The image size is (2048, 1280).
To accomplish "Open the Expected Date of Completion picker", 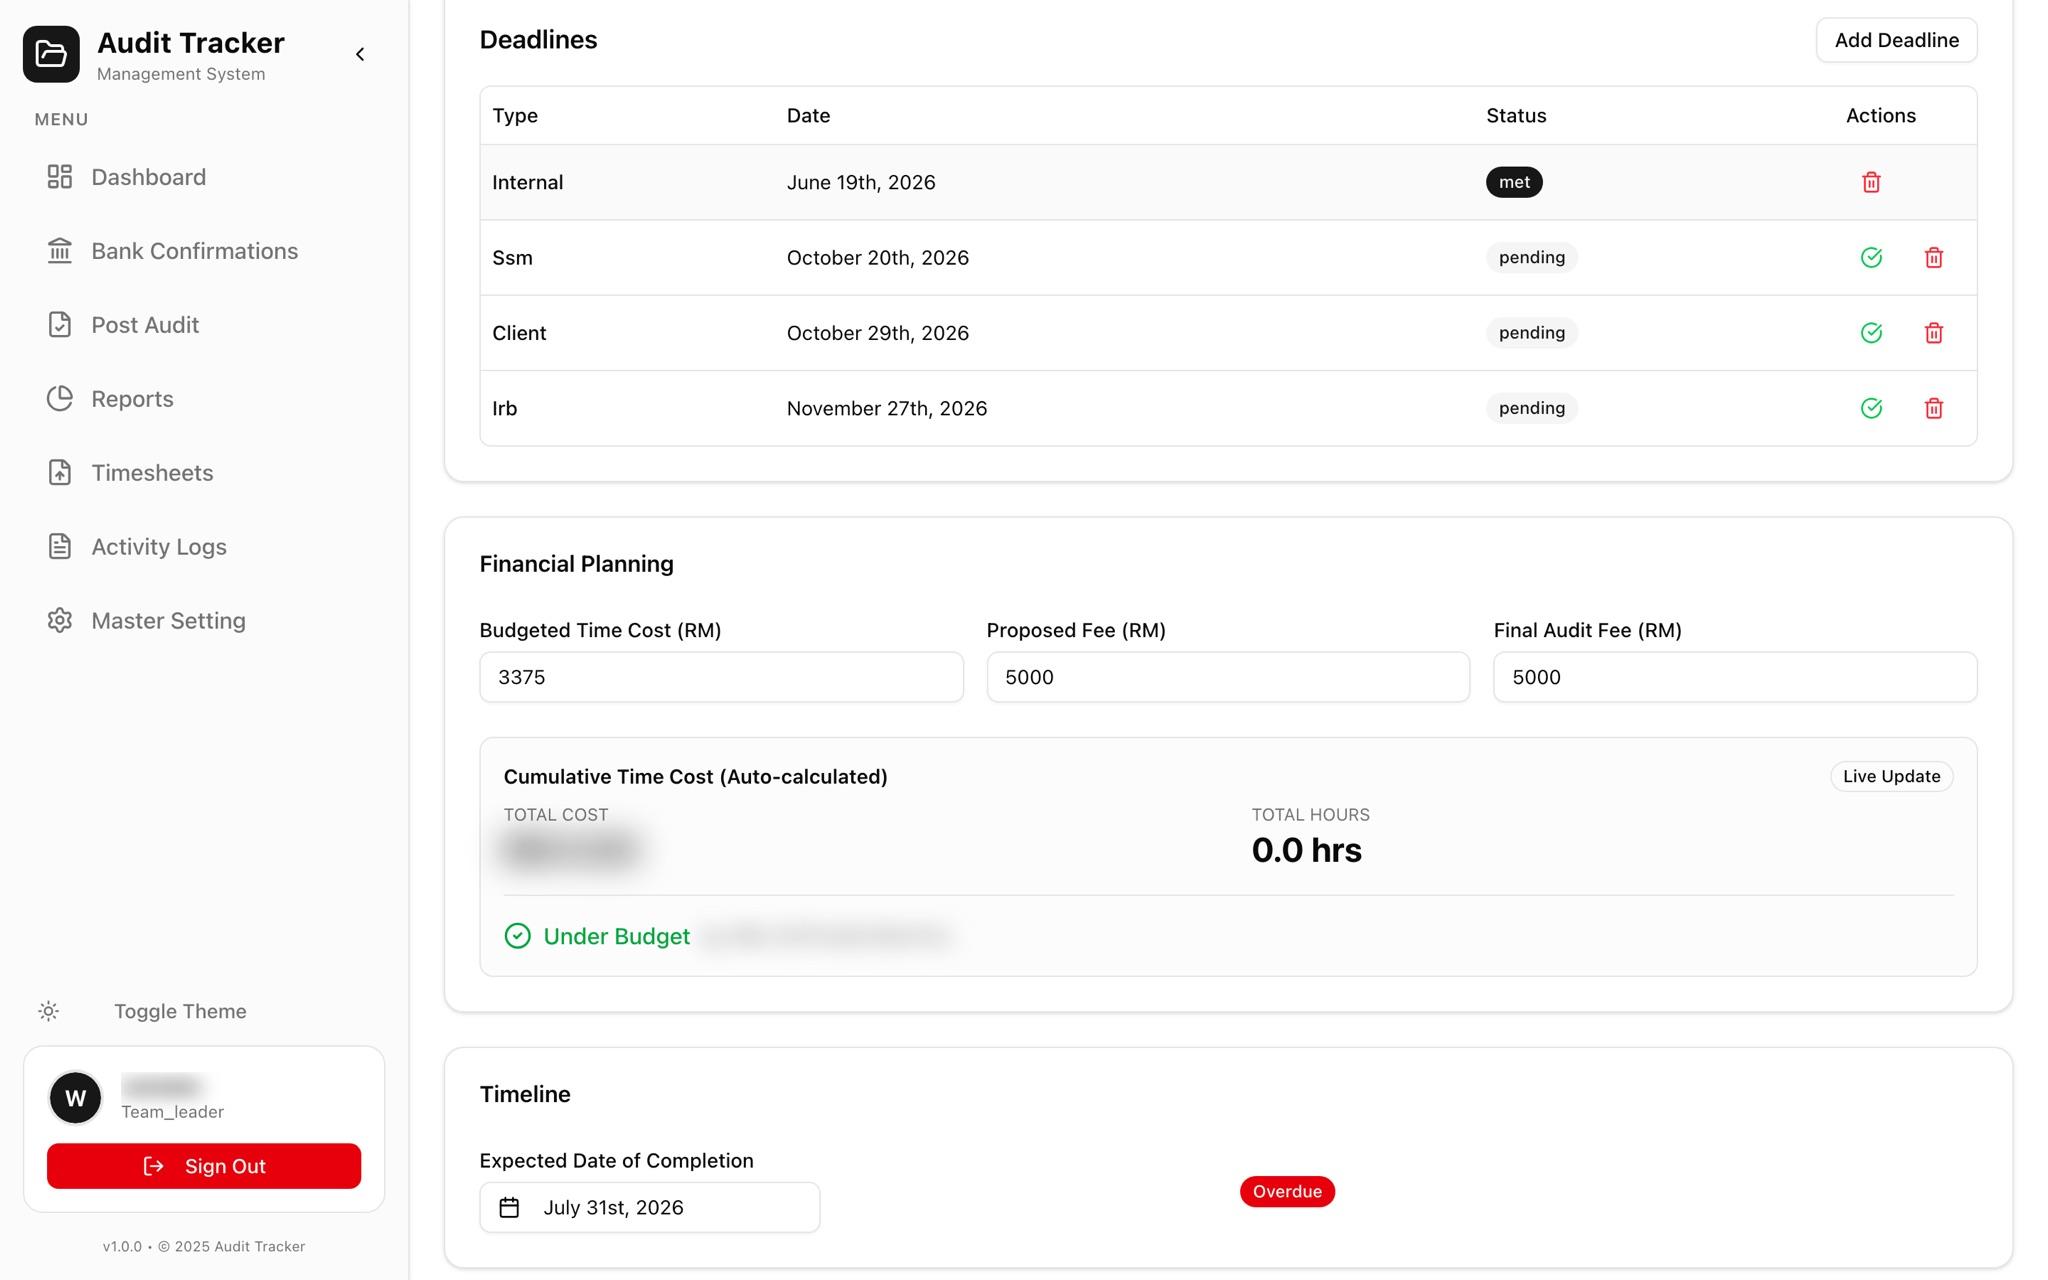I will (x=650, y=1207).
